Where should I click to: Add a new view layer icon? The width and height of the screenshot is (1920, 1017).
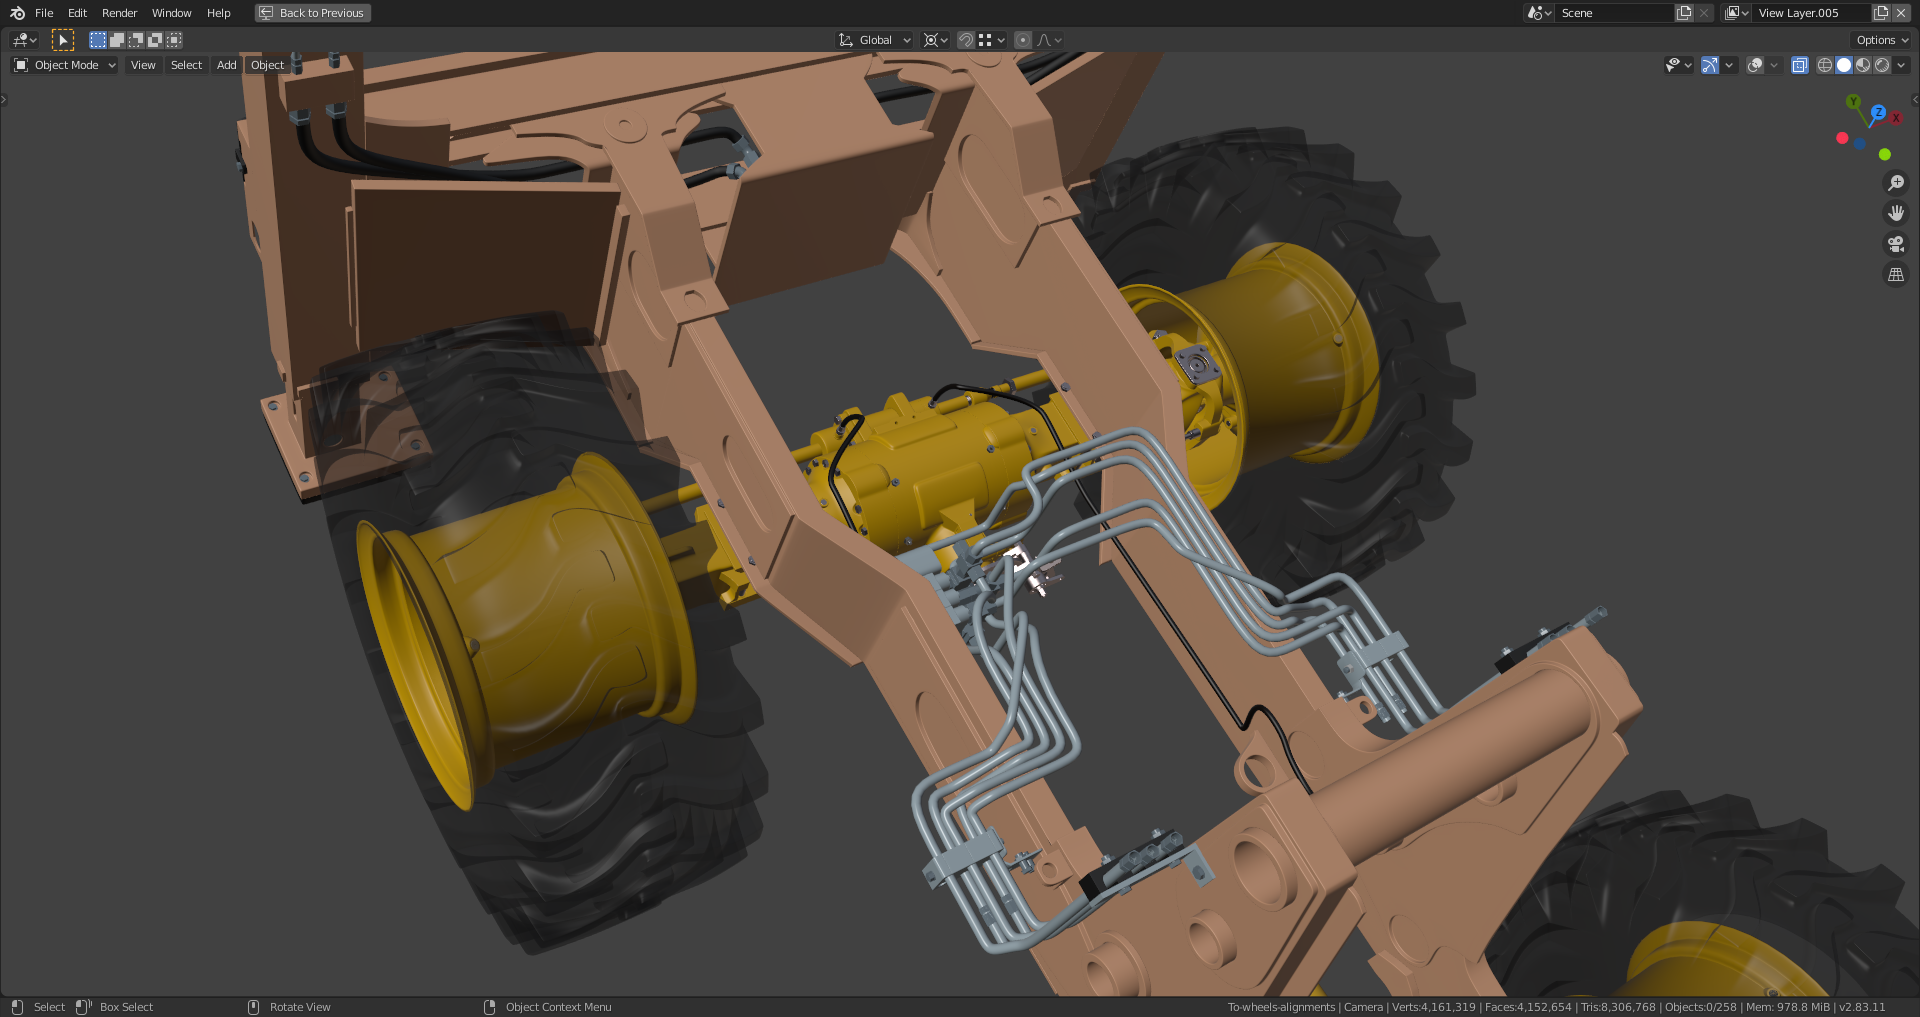point(1881,13)
